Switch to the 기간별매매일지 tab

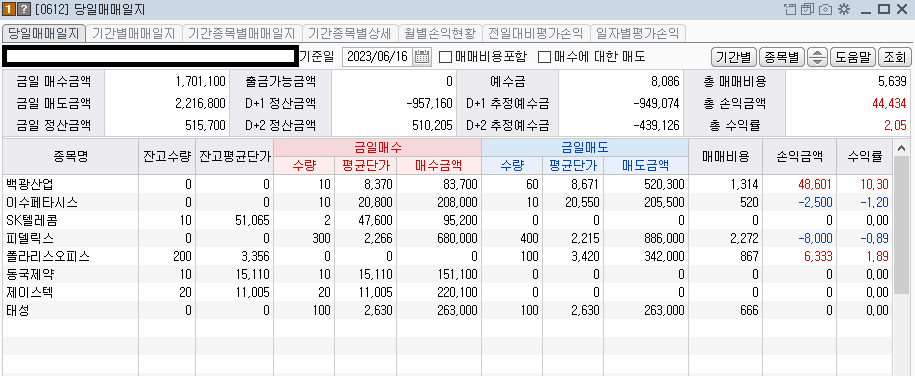[x=134, y=33]
